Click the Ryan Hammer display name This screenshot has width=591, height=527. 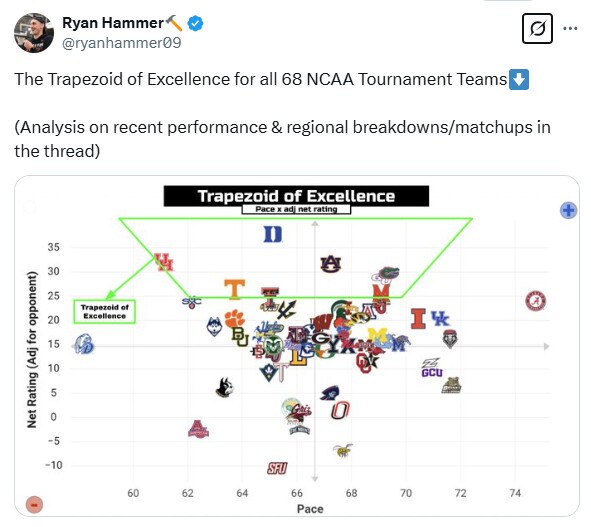[x=113, y=23]
